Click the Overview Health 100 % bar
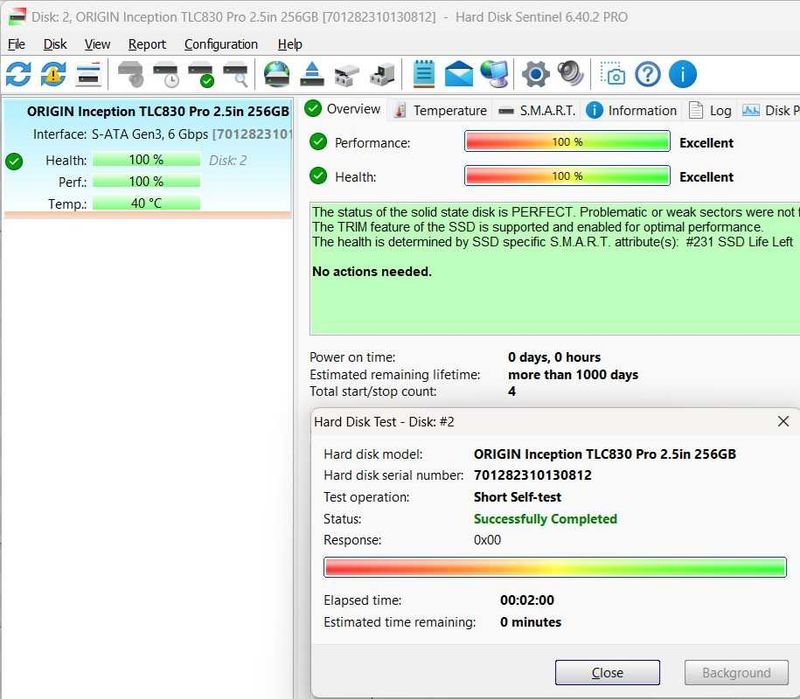800x699 pixels. (567, 176)
